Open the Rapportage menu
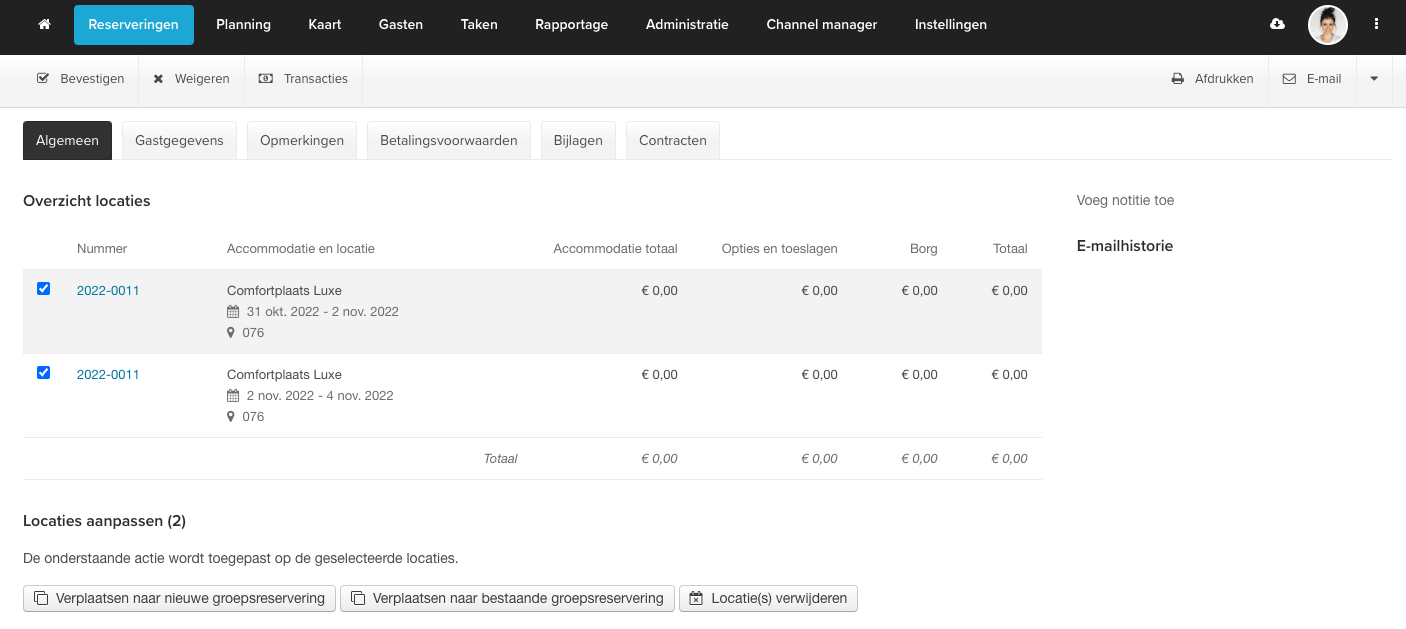 [x=571, y=25]
